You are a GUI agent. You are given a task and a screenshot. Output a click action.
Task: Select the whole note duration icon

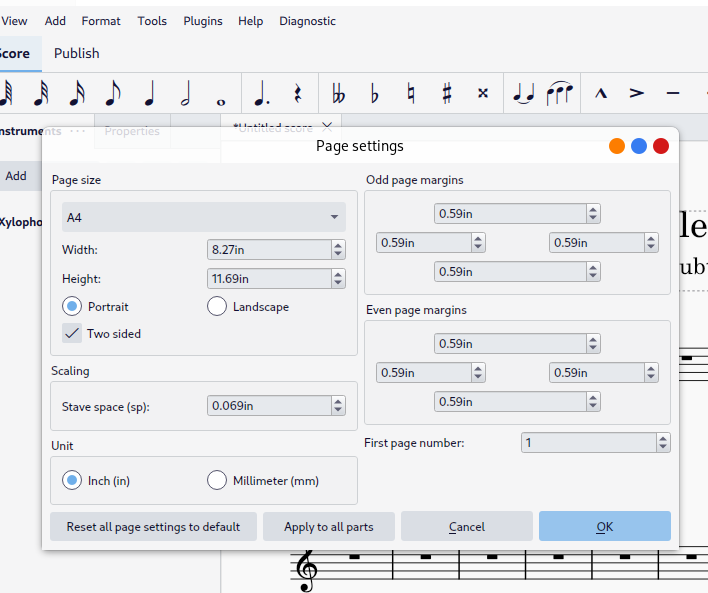click(x=221, y=102)
